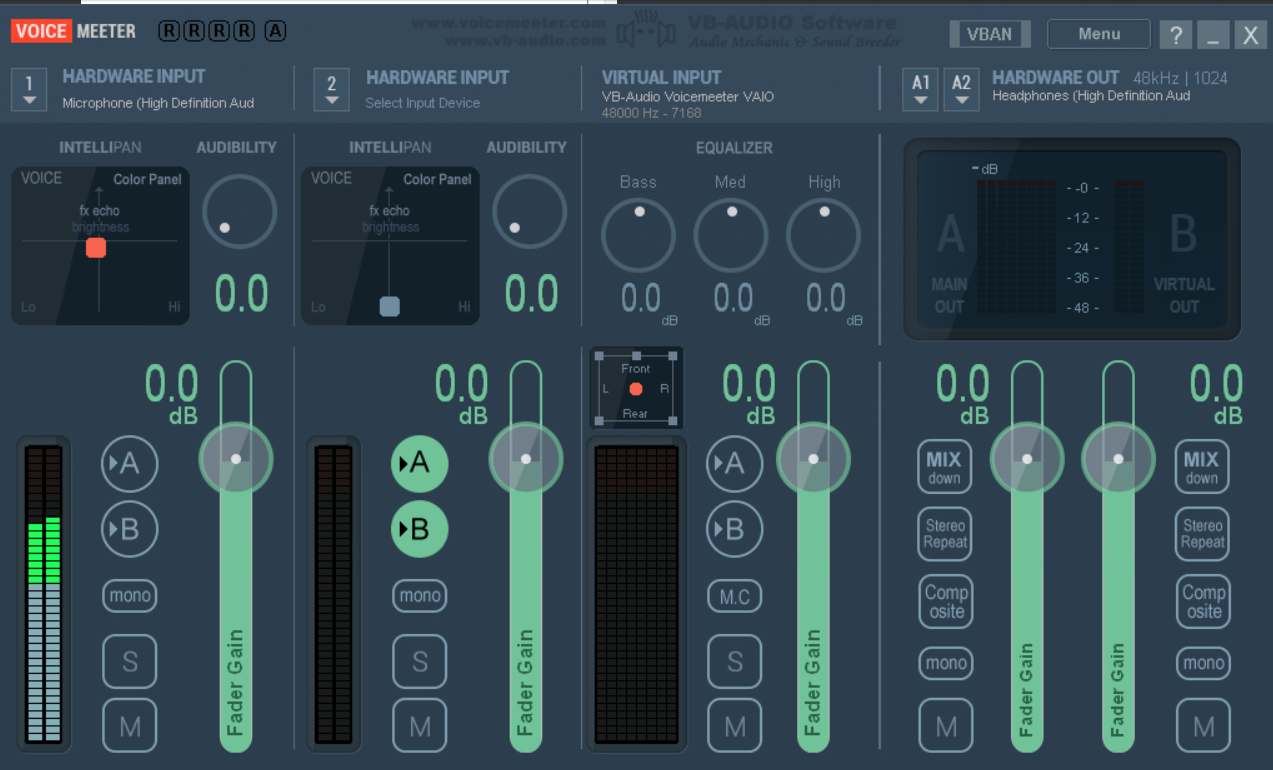The width and height of the screenshot is (1273, 770).
Task: Open the Hardware Input 1 device selector
Action: (29, 89)
